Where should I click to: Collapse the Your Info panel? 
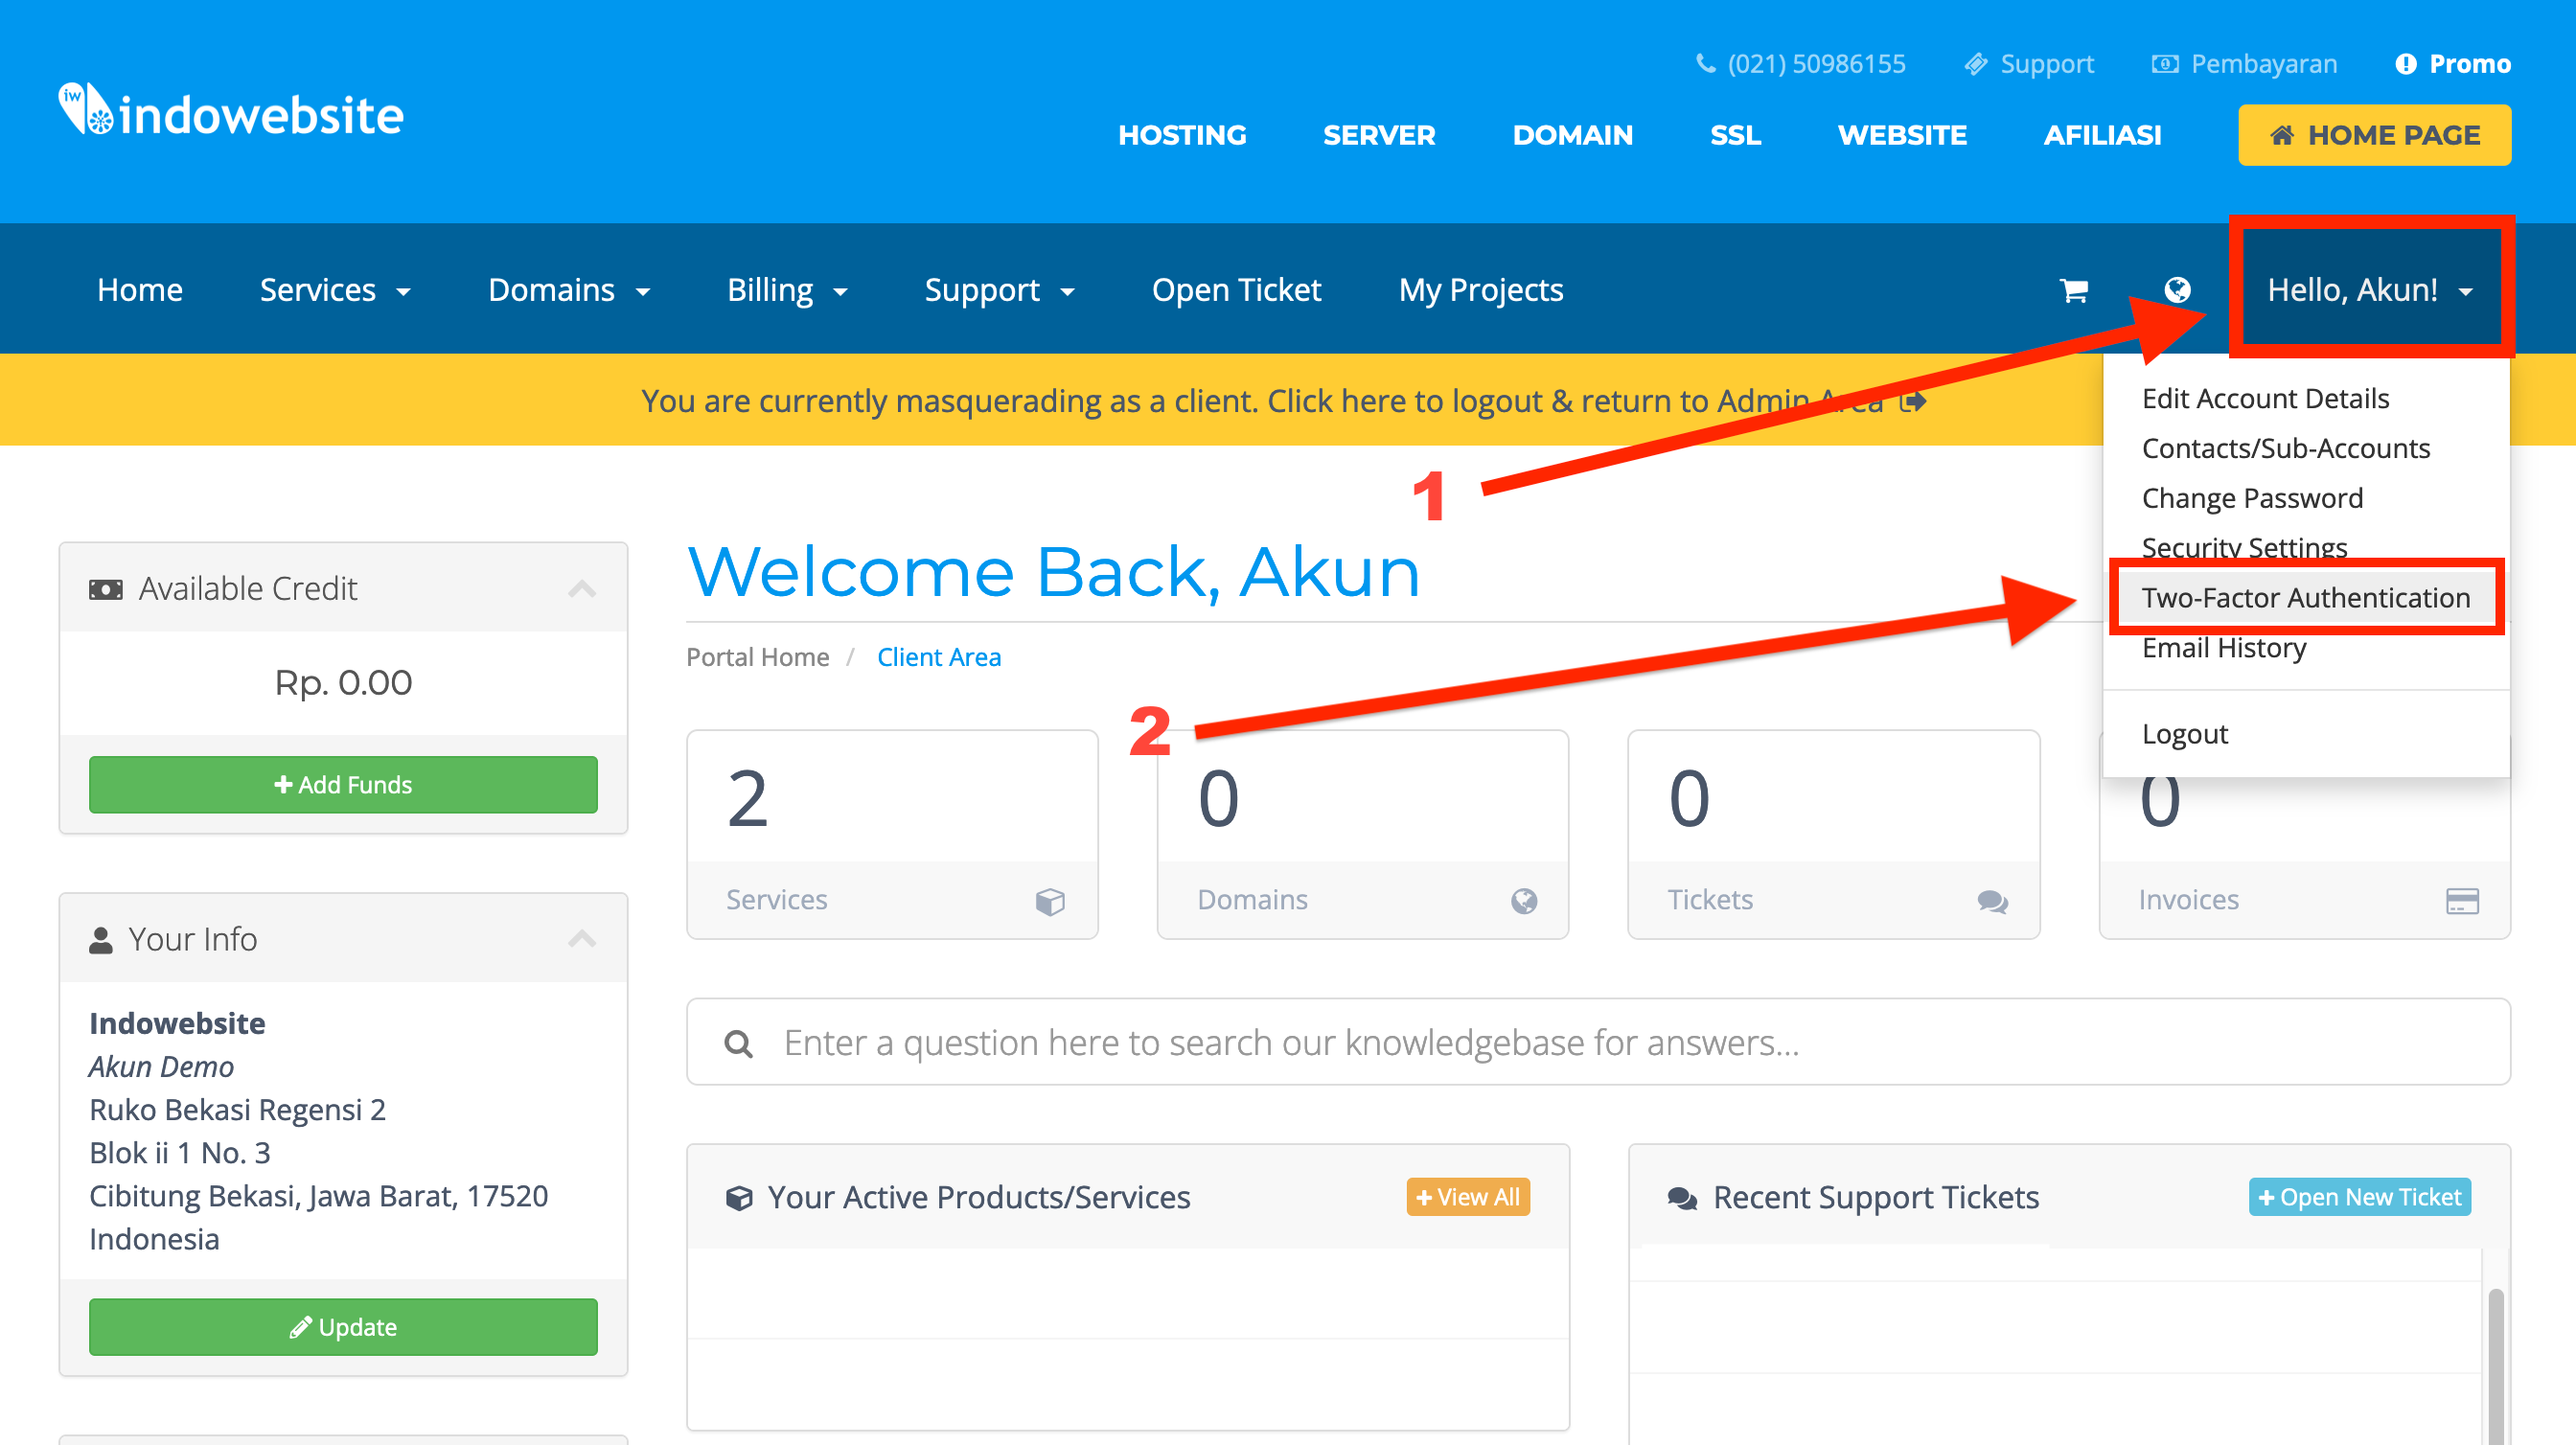coord(582,939)
